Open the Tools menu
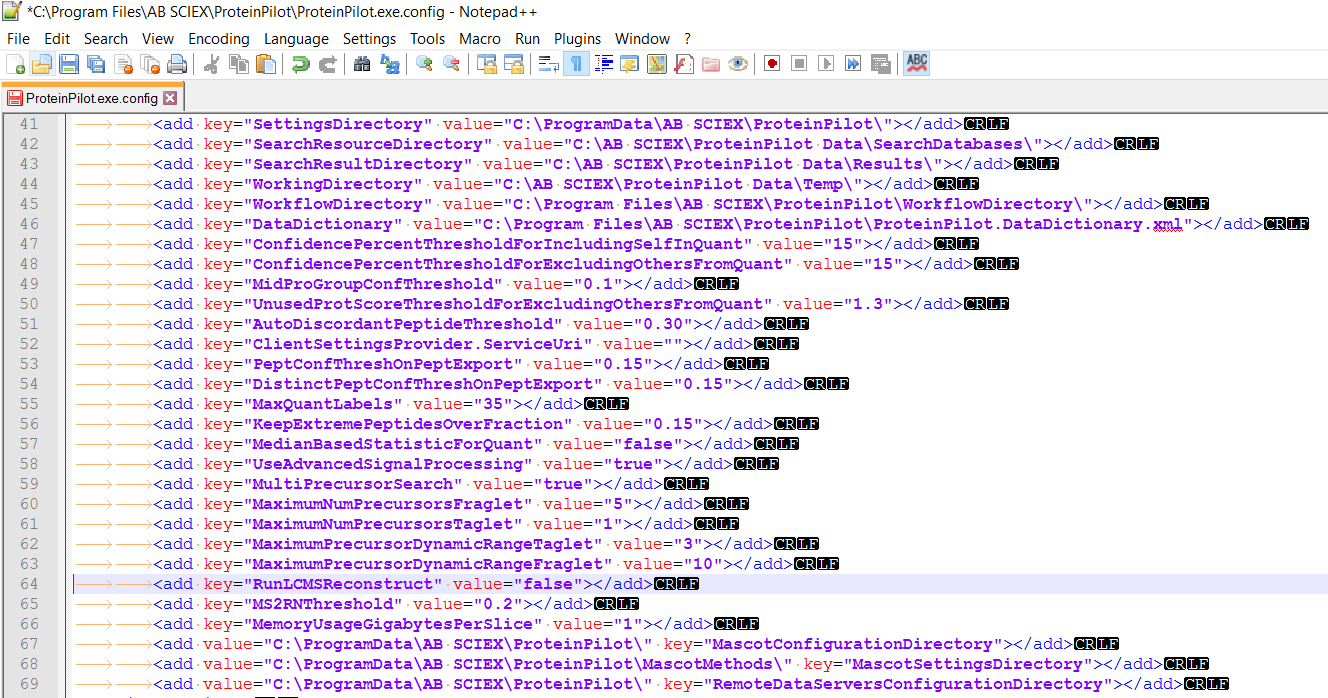Screen dimensions: 1328x698 tap(428, 39)
